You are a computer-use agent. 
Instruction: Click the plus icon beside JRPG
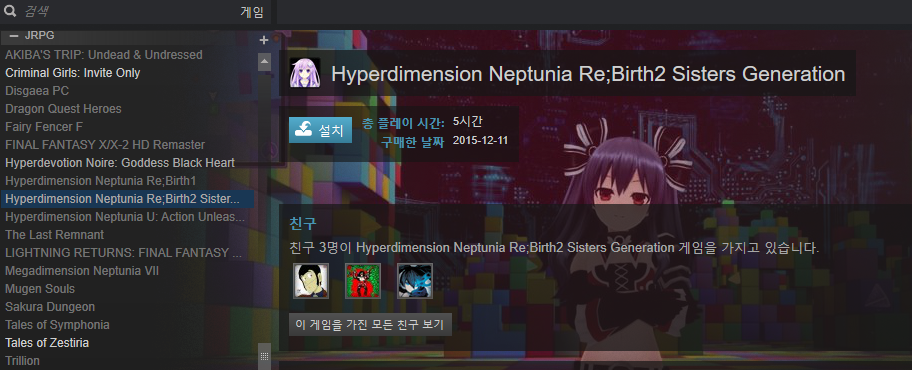point(263,40)
